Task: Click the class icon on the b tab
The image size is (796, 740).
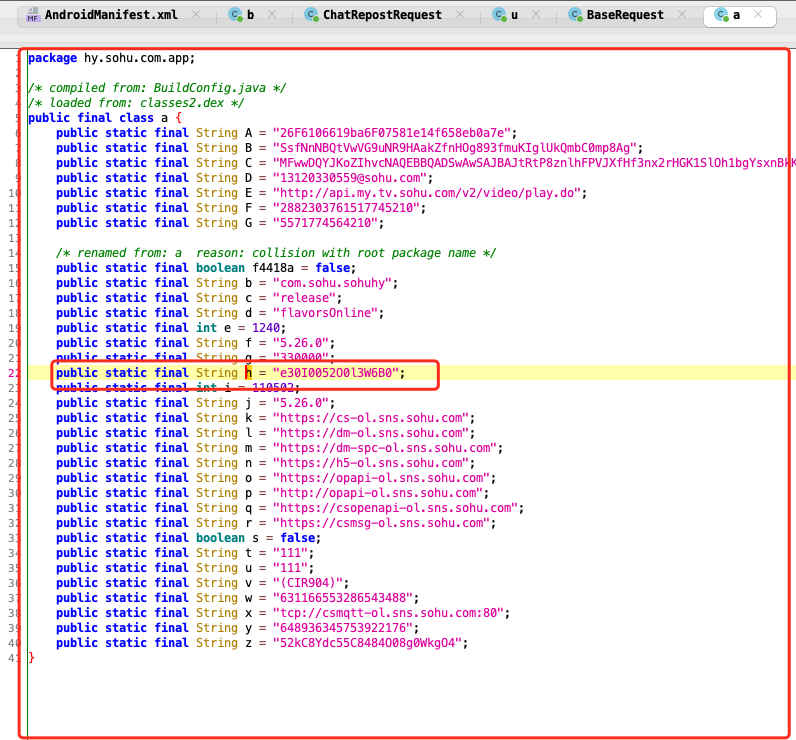Action: tap(236, 15)
